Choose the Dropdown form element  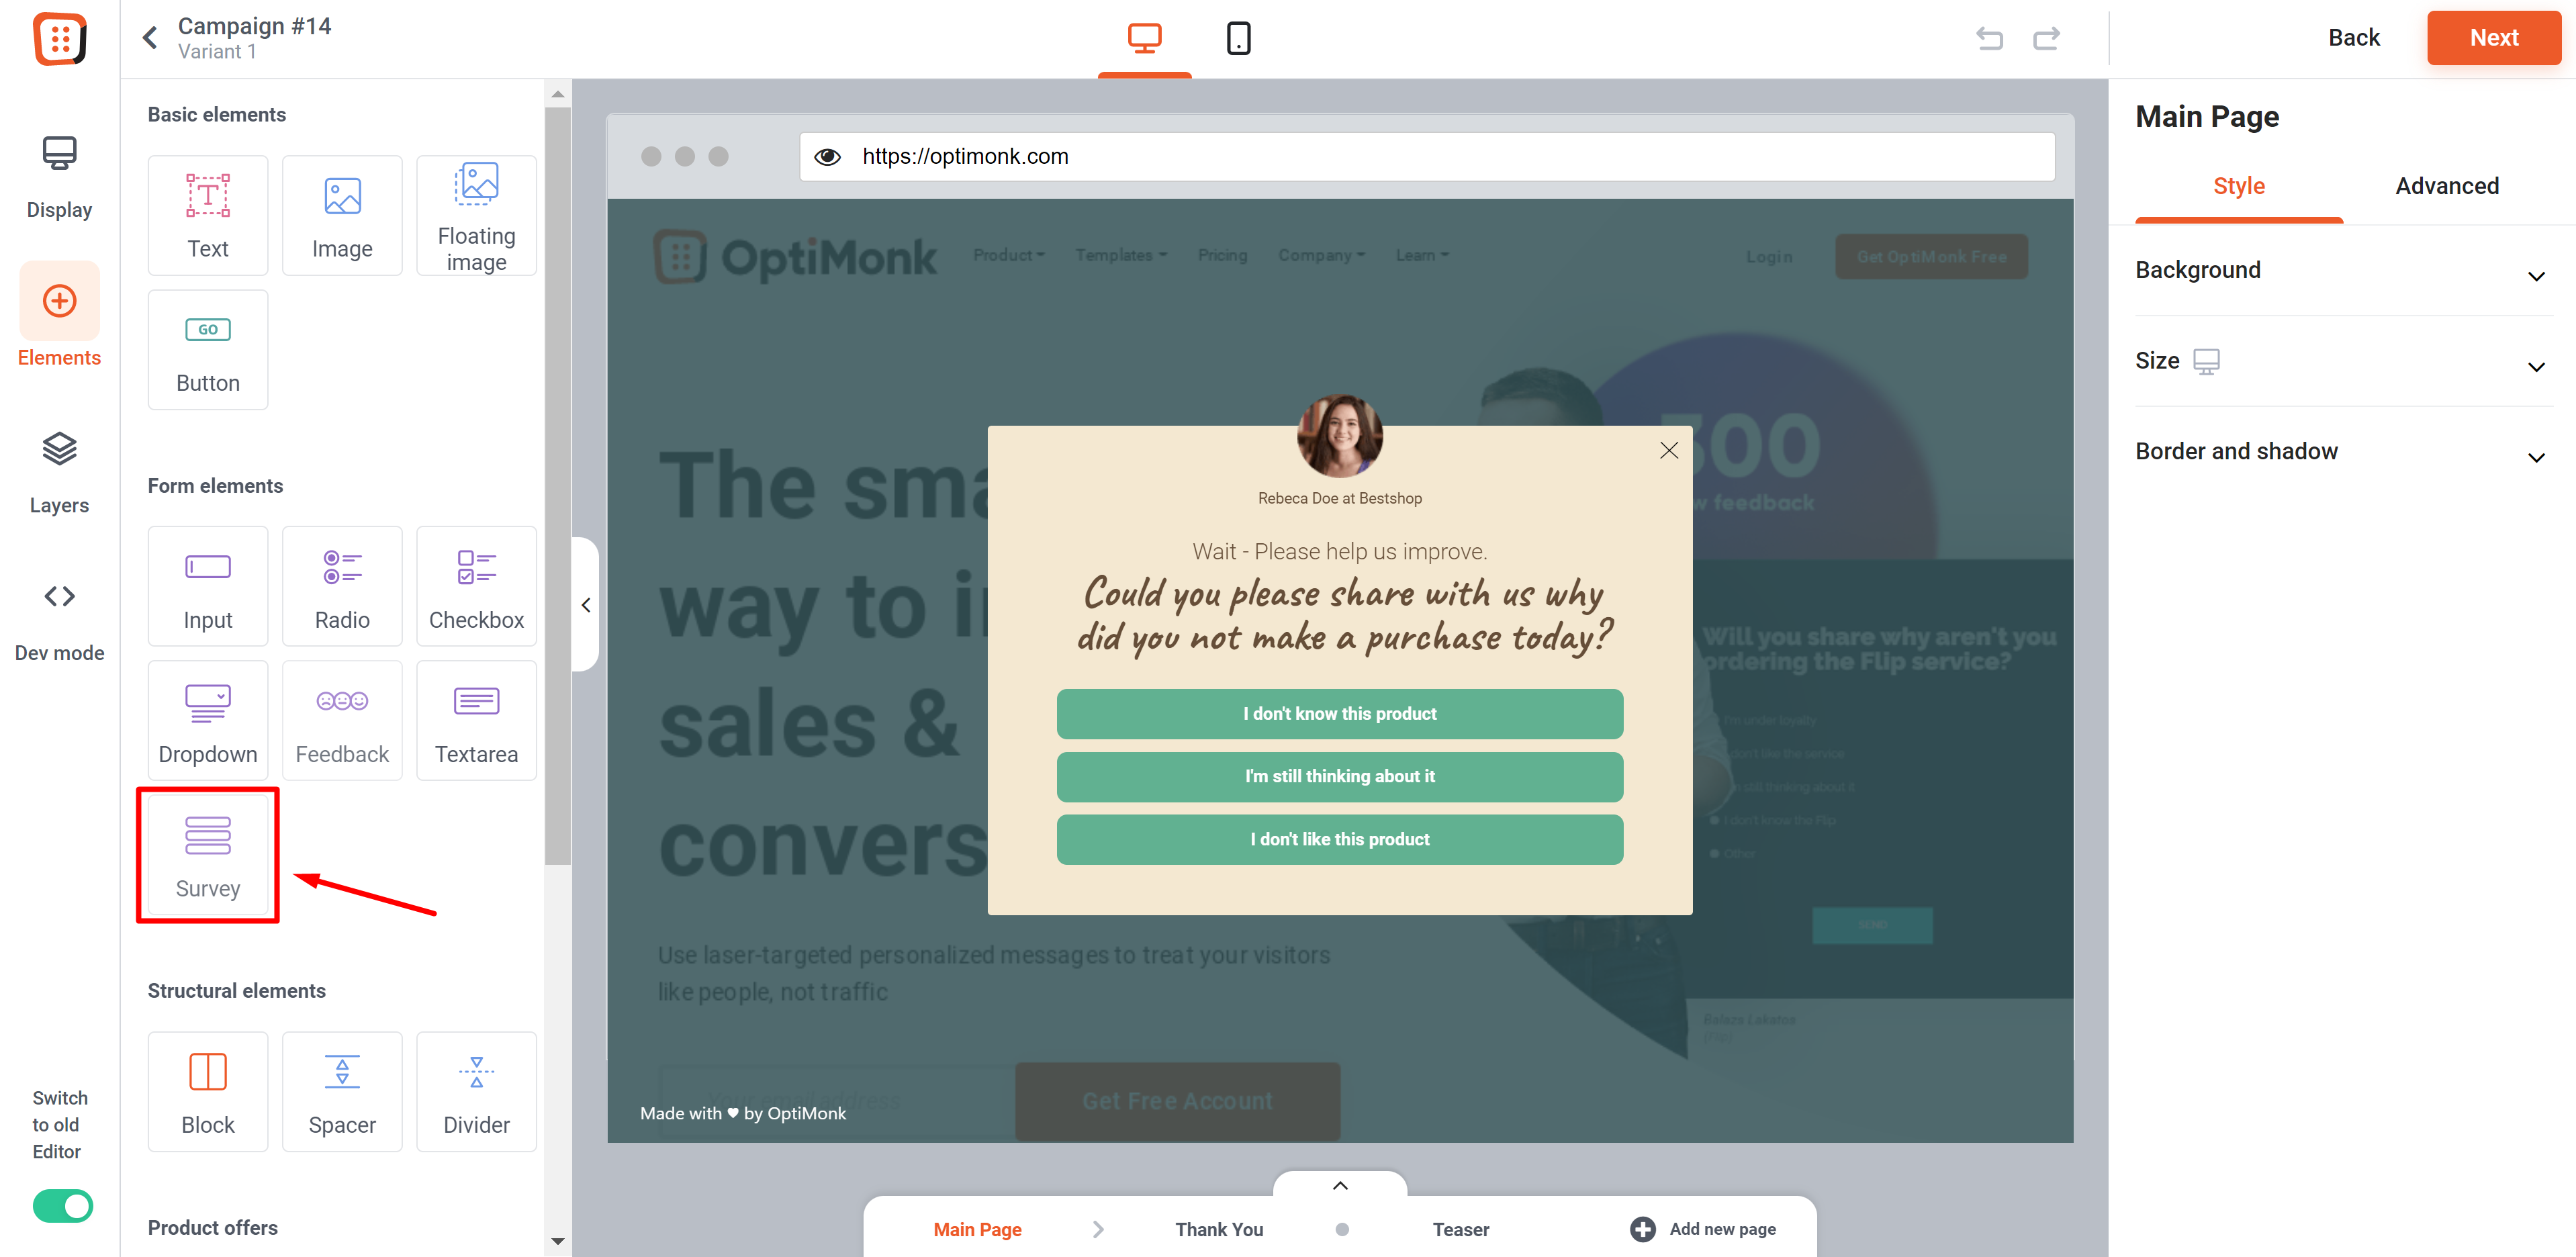coord(208,720)
